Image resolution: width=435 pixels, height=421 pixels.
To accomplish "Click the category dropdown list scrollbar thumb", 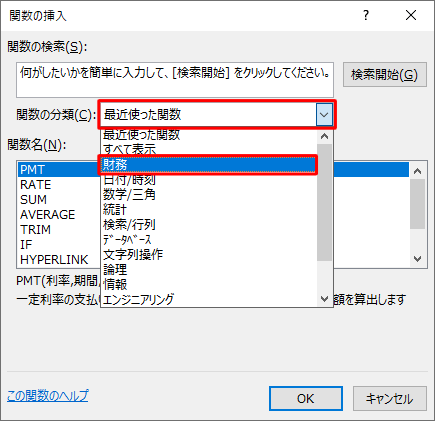I will pos(324,202).
